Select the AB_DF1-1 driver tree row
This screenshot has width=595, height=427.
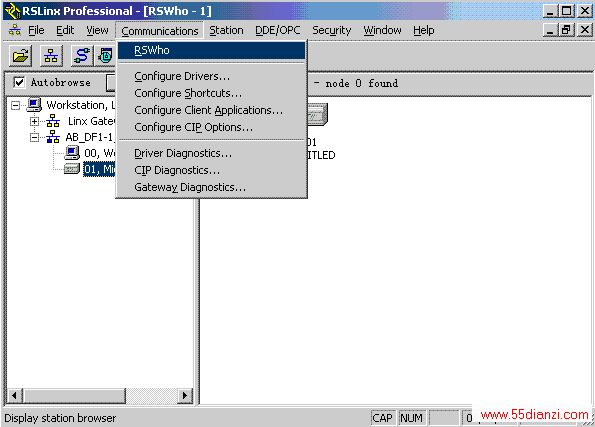(x=90, y=137)
